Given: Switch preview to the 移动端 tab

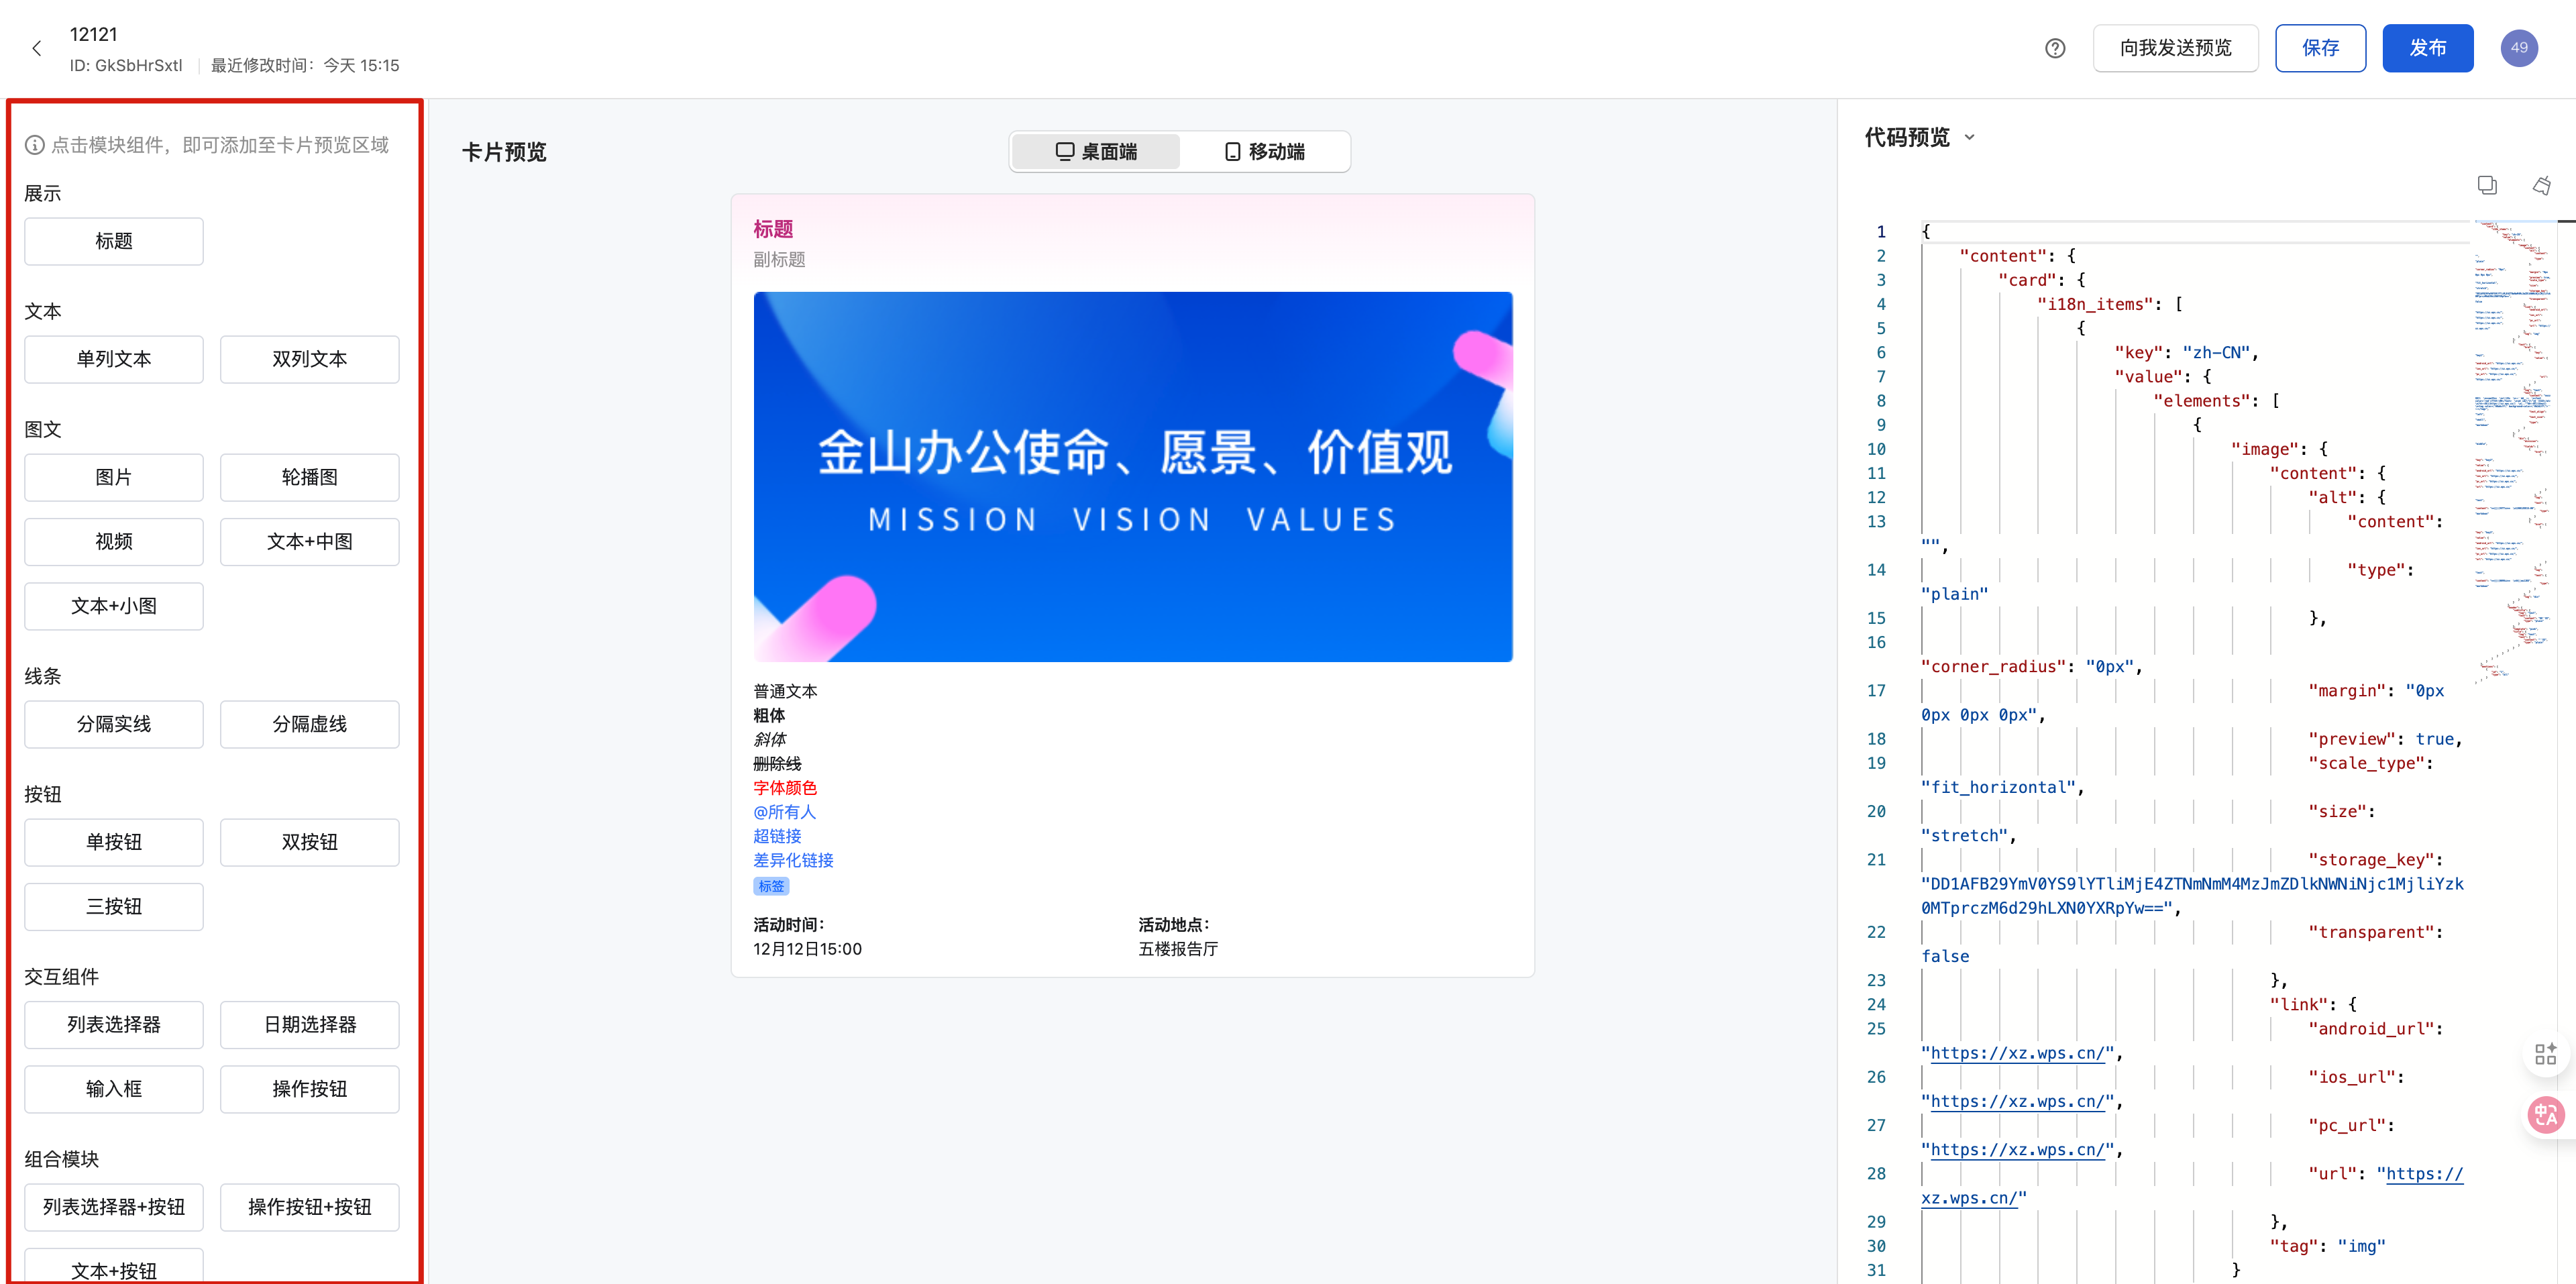Looking at the screenshot, I should (x=1267, y=151).
